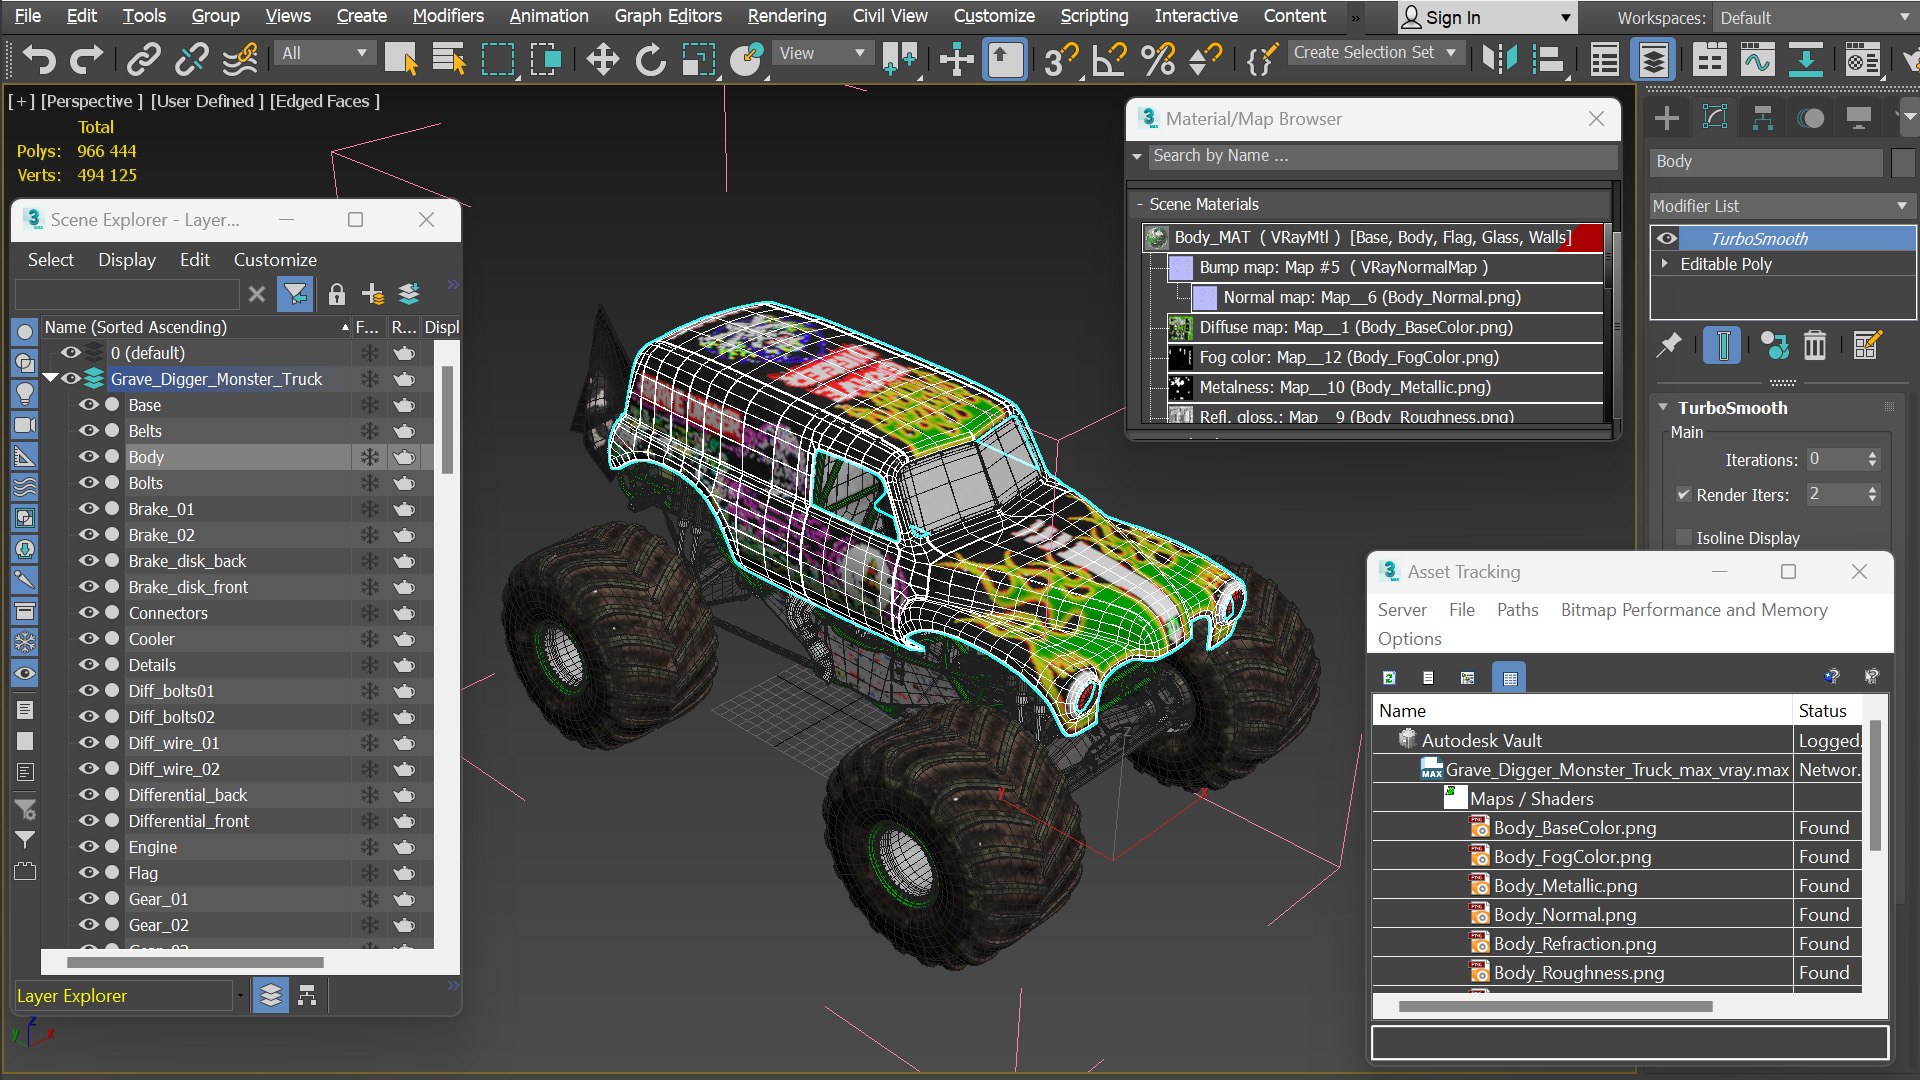
Task: Click the Iterations spinner arrows
Action: (1873, 459)
